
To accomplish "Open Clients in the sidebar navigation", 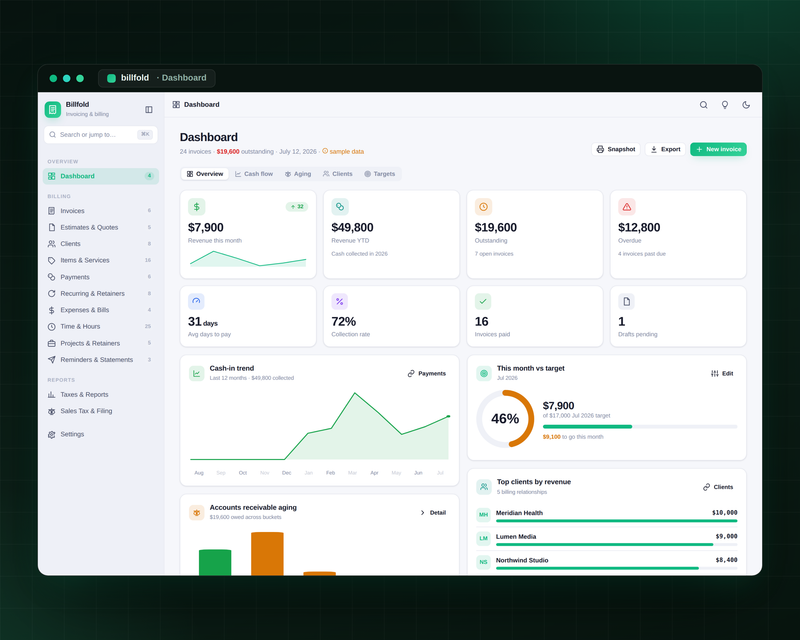I will coord(101,244).
